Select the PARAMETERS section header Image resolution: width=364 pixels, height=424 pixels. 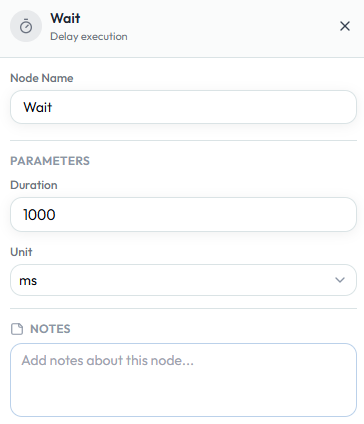(x=50, y=161)
